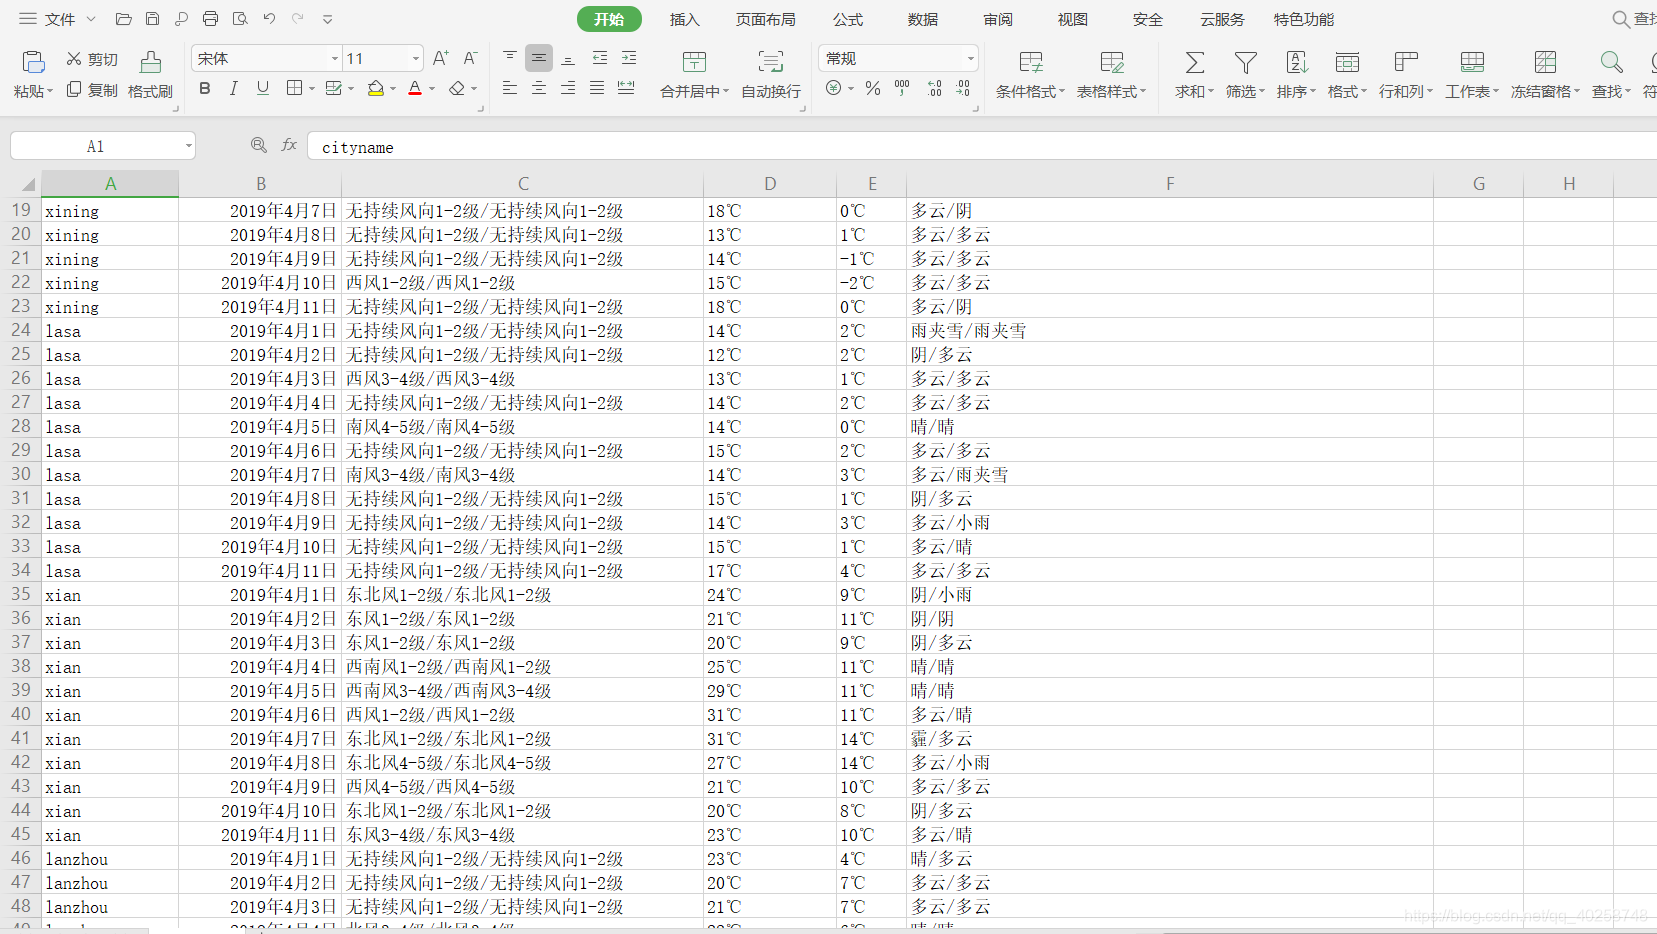Image resolution: width=1657 pixels, height=934 pixels.
Task: Click the 排序 sort button
Action: click(x=1296, y=75)
